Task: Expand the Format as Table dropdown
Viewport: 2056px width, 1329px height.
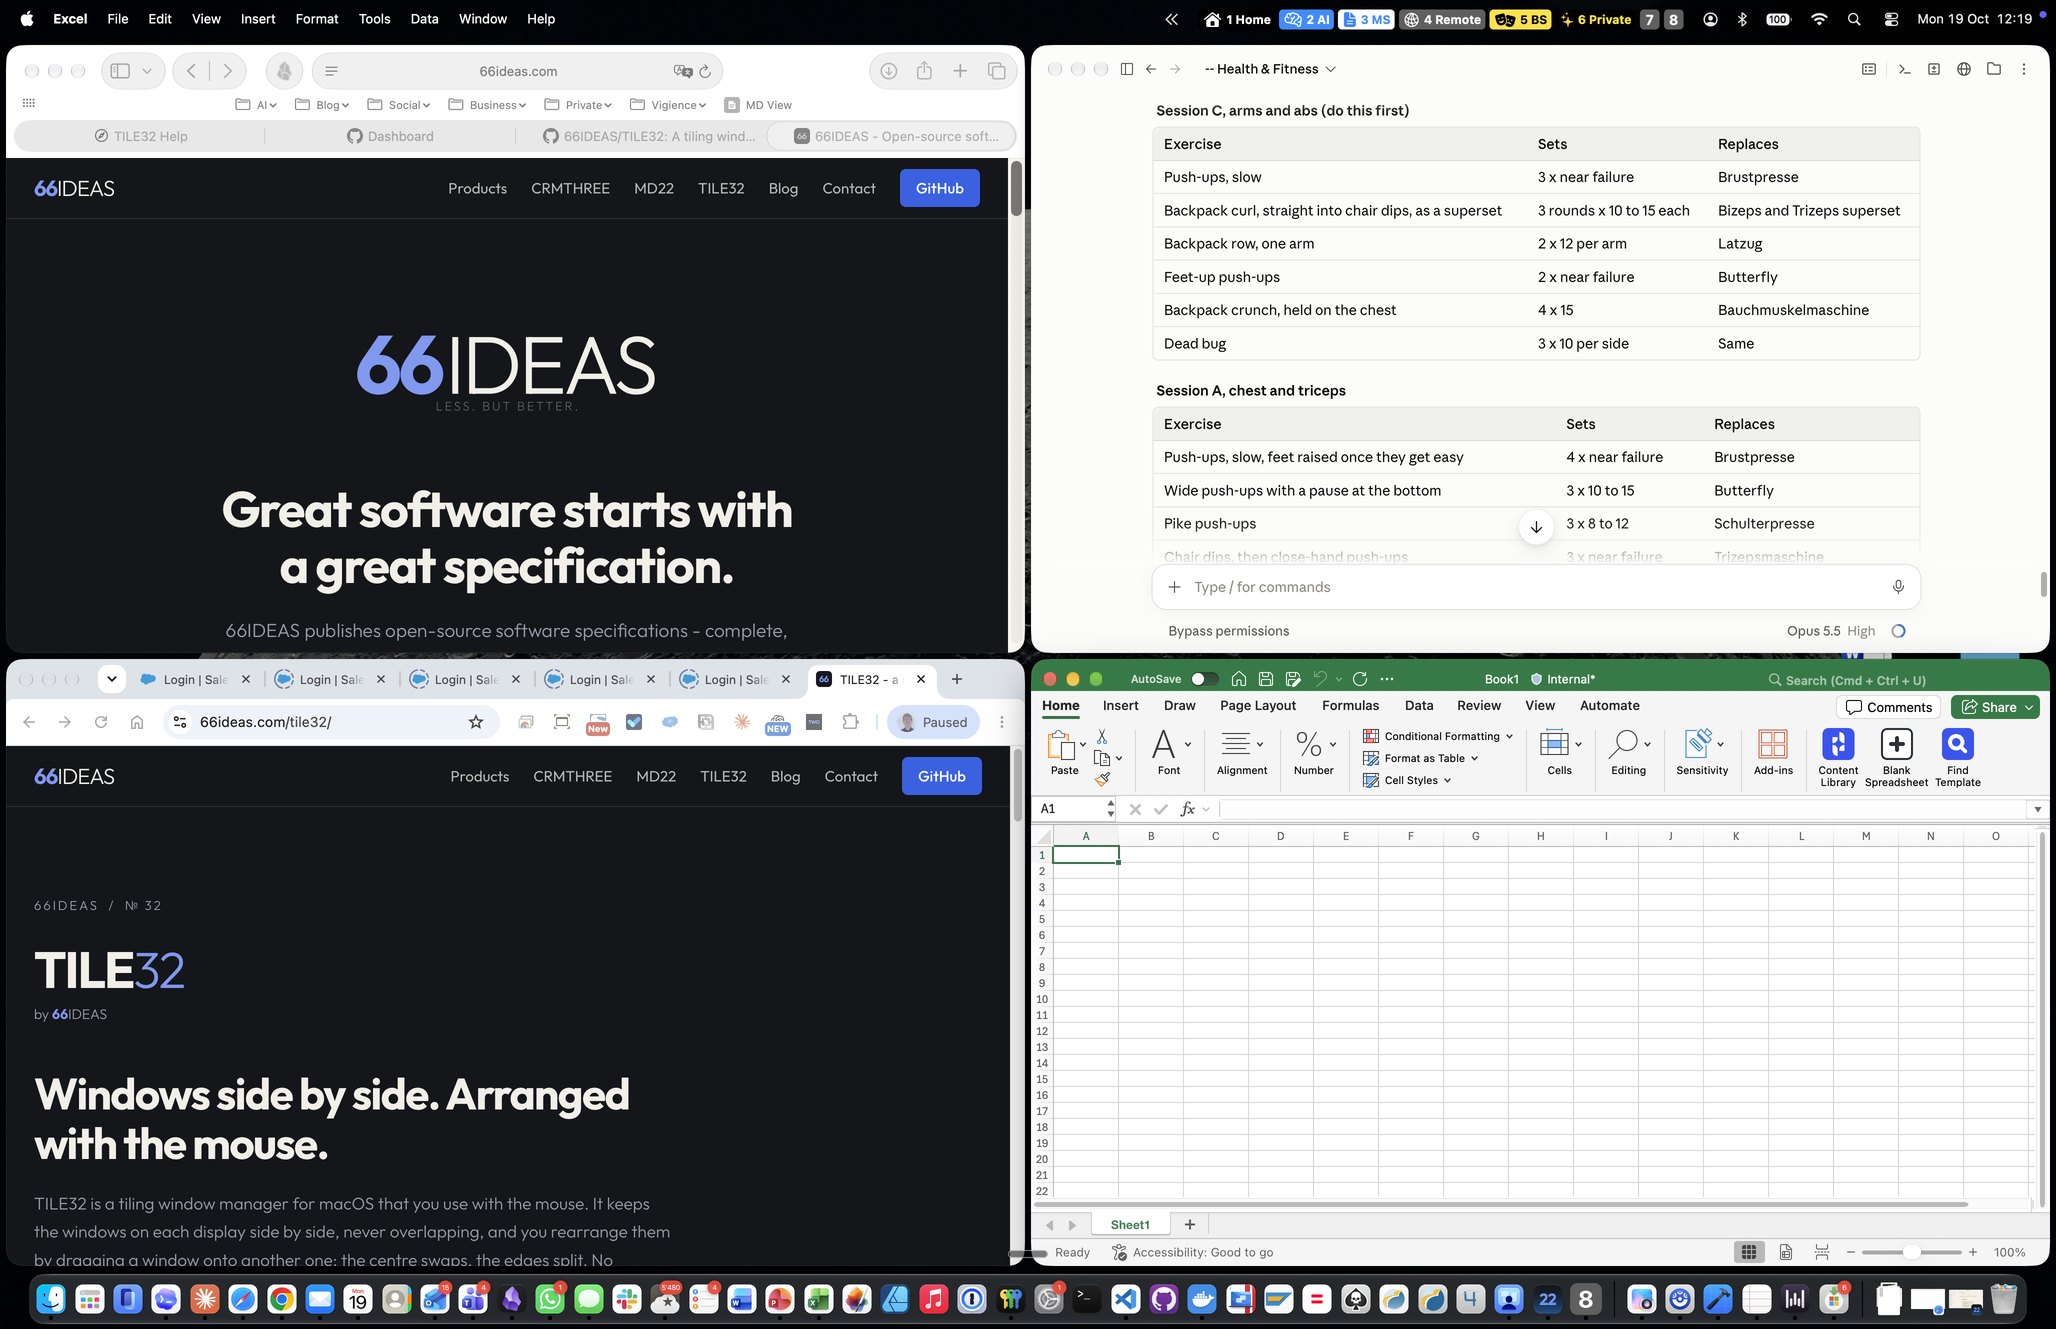Action: coord(1421,758)
